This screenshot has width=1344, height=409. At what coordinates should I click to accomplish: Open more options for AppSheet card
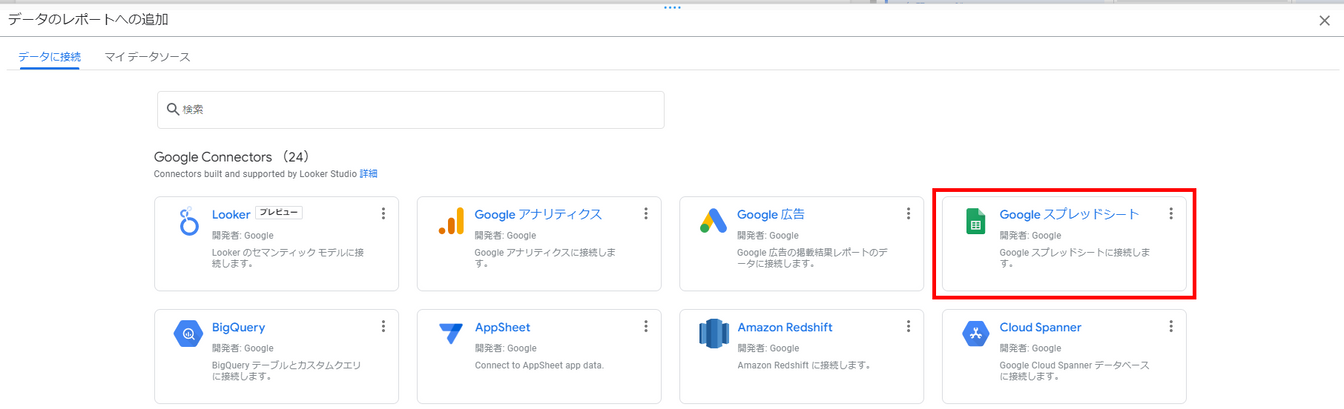(646, 327)
